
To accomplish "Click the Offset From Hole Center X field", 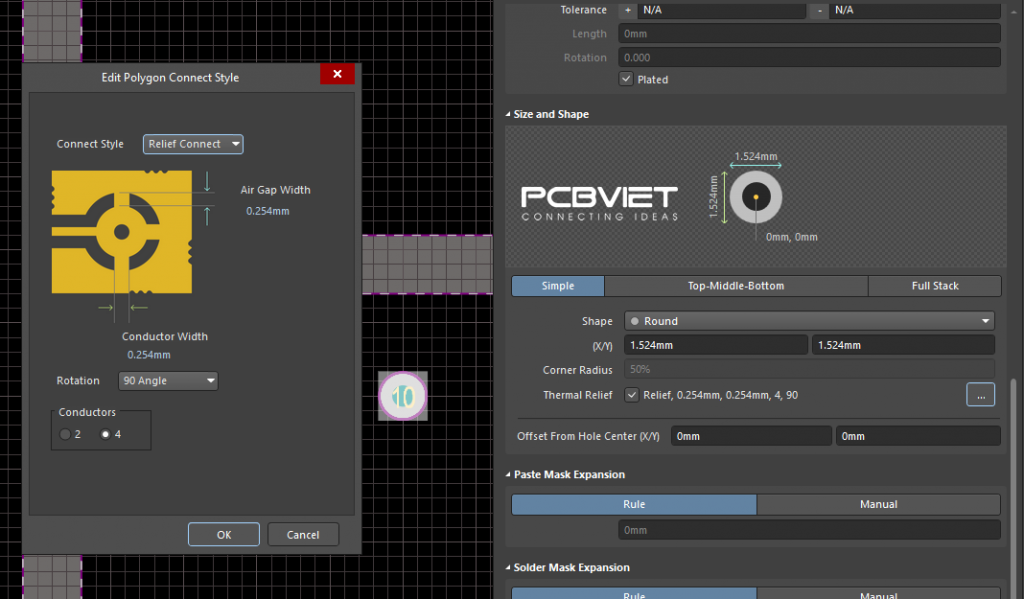I will pos(750,436).
